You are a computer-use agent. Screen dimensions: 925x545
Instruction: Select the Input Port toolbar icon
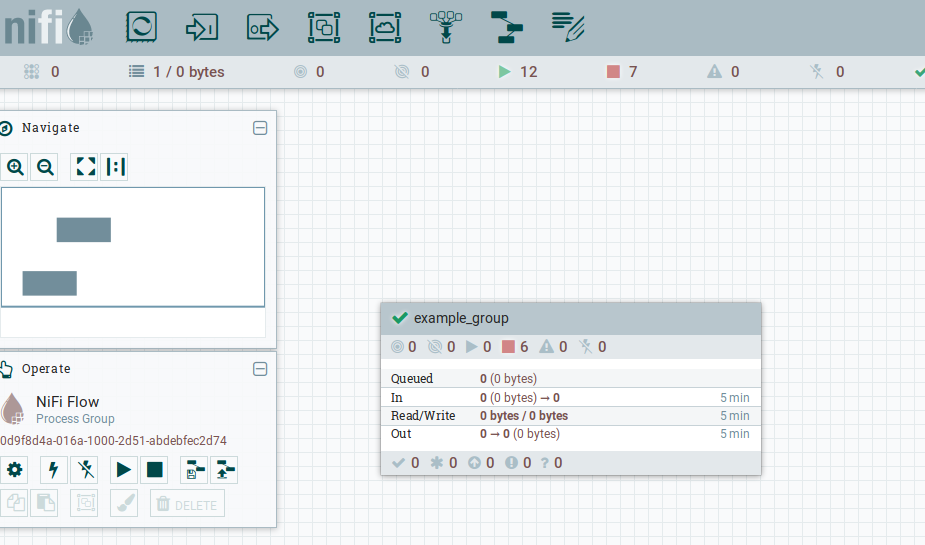(x=202, y=27)
